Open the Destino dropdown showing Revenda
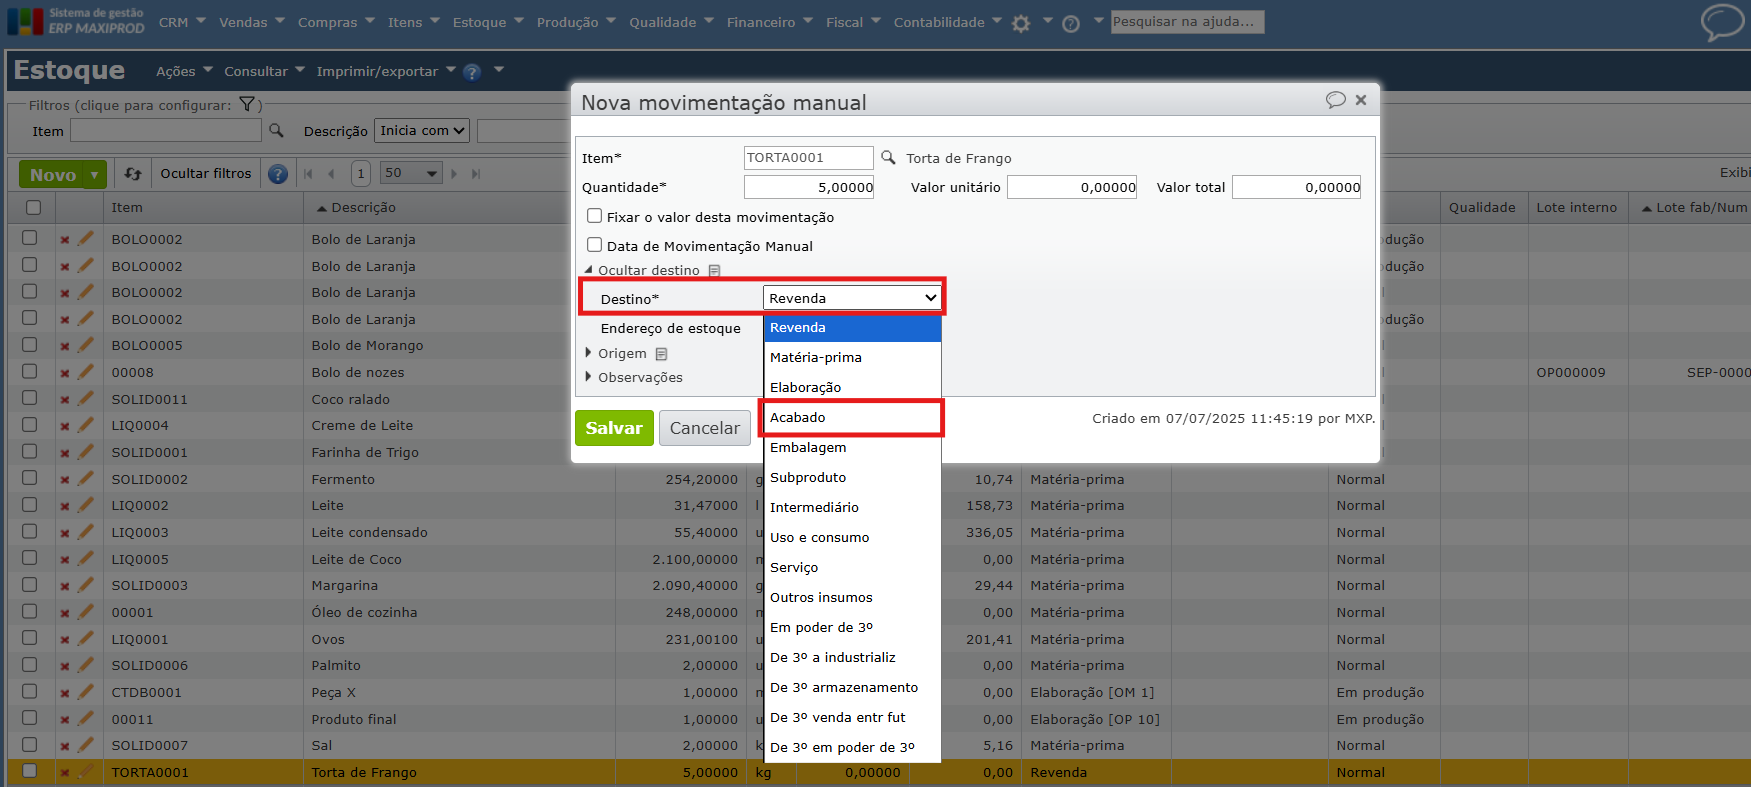Image resolution: width=1751 pixels, height=787 pixels. click(852, 298)
